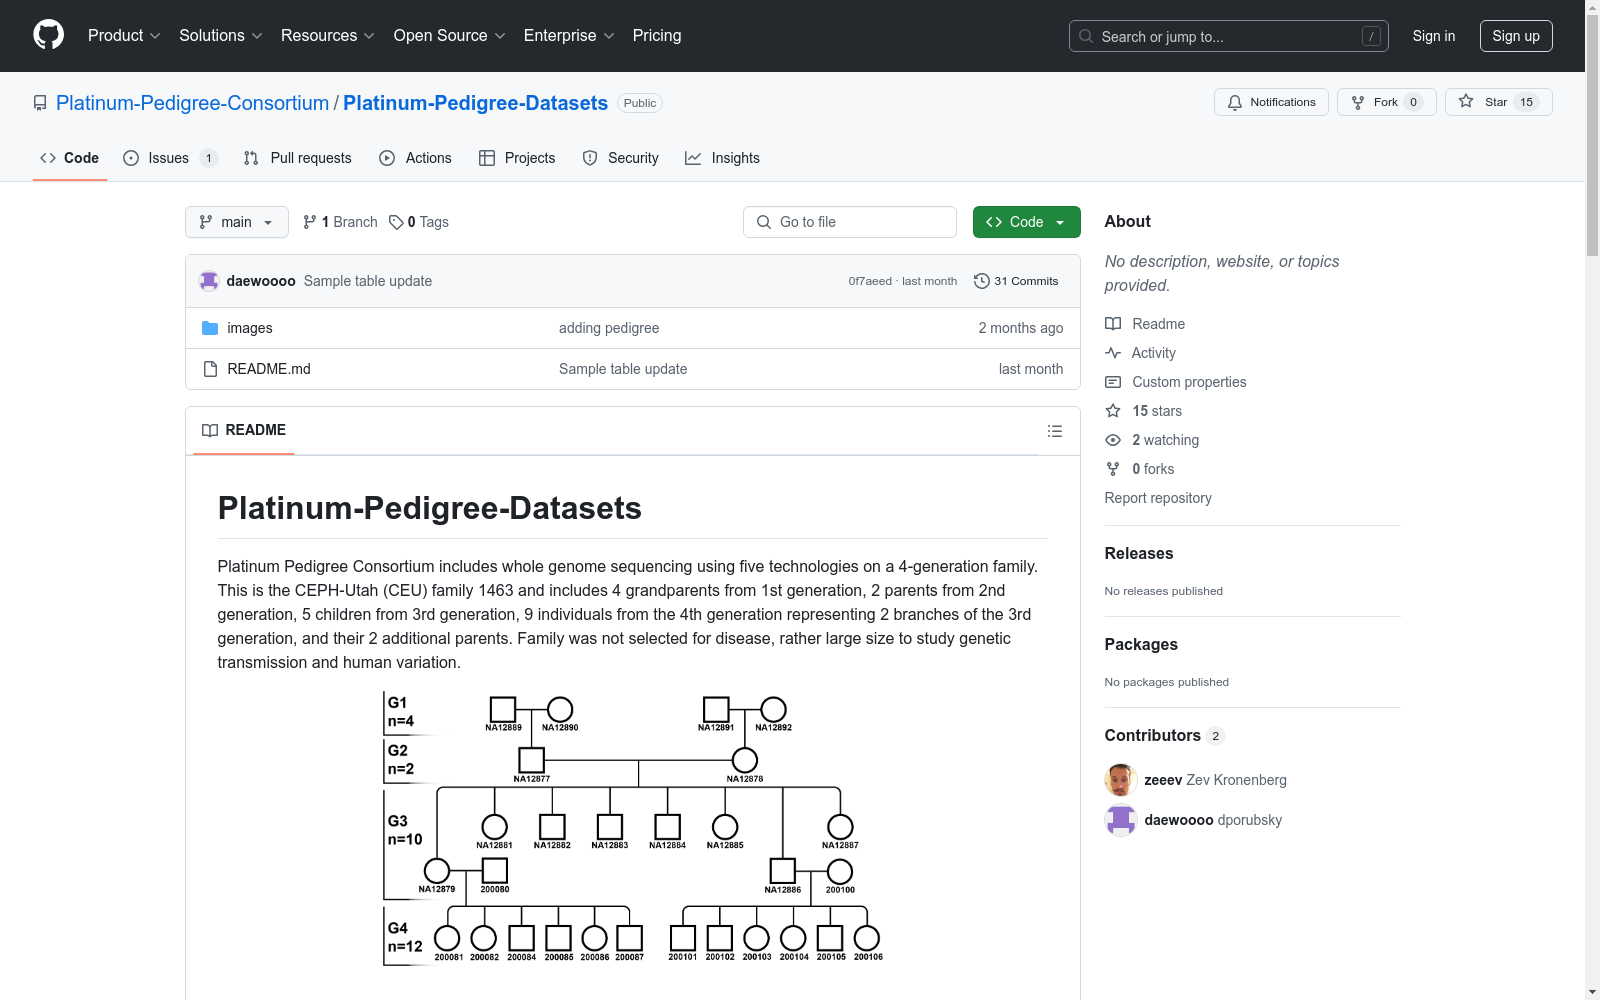This screenshot has width=1600, height=1000.
Task: Focus the 'Search or jump to' field
Action: [x=1229, y=36]
